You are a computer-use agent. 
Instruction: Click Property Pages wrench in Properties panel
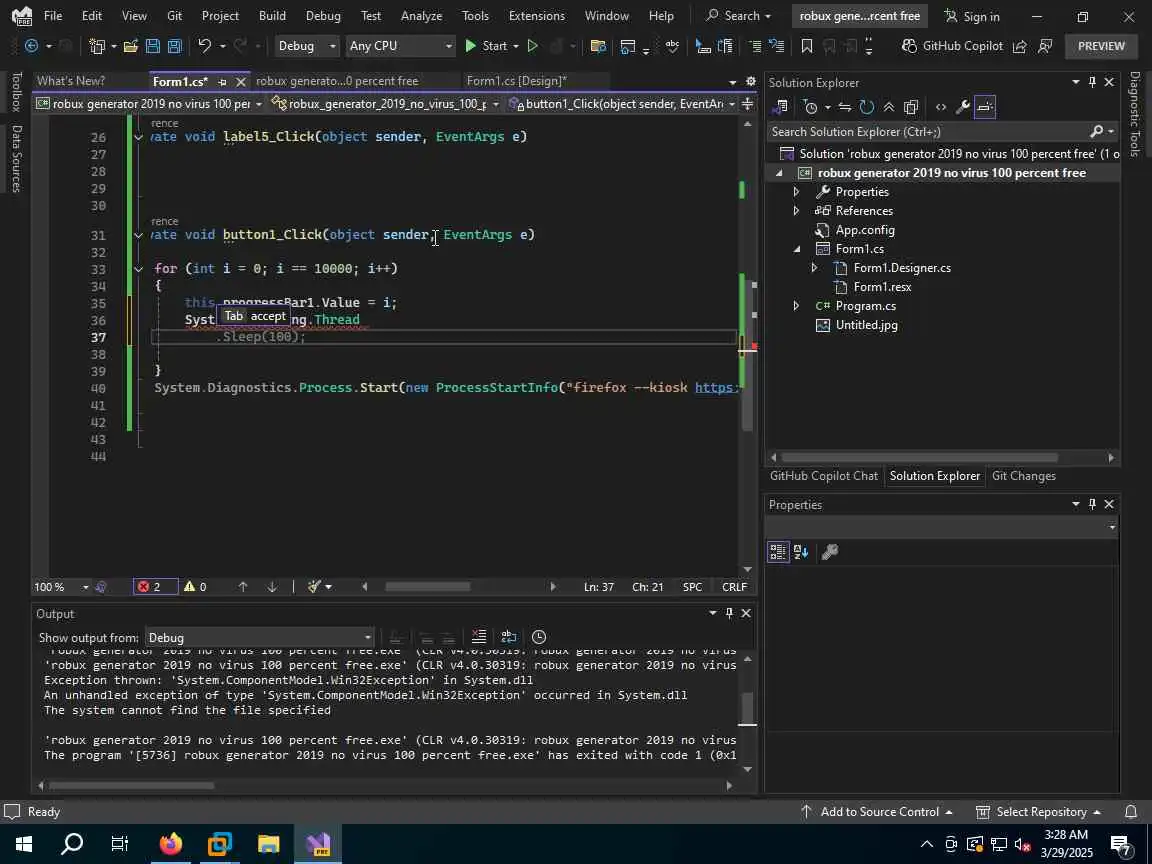829,552
